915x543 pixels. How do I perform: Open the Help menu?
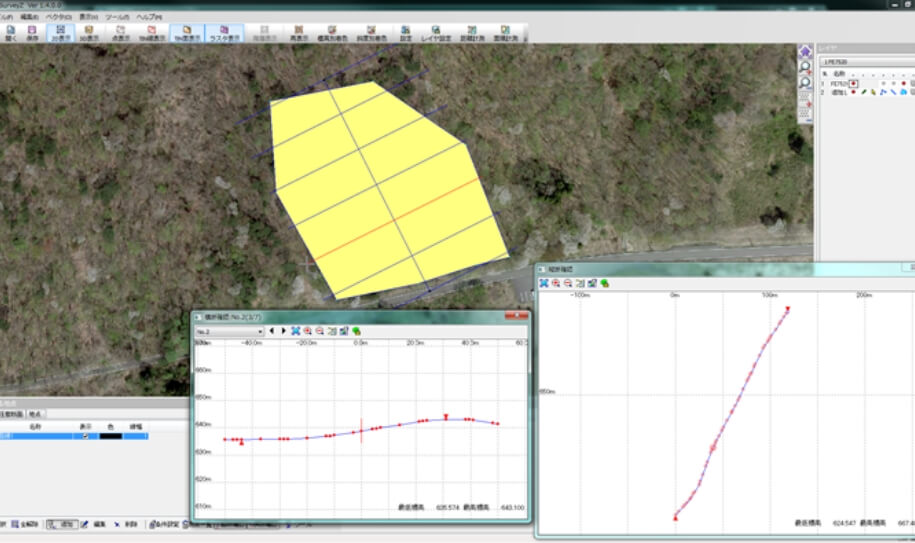pyautogui.click(x=148, y=17)
